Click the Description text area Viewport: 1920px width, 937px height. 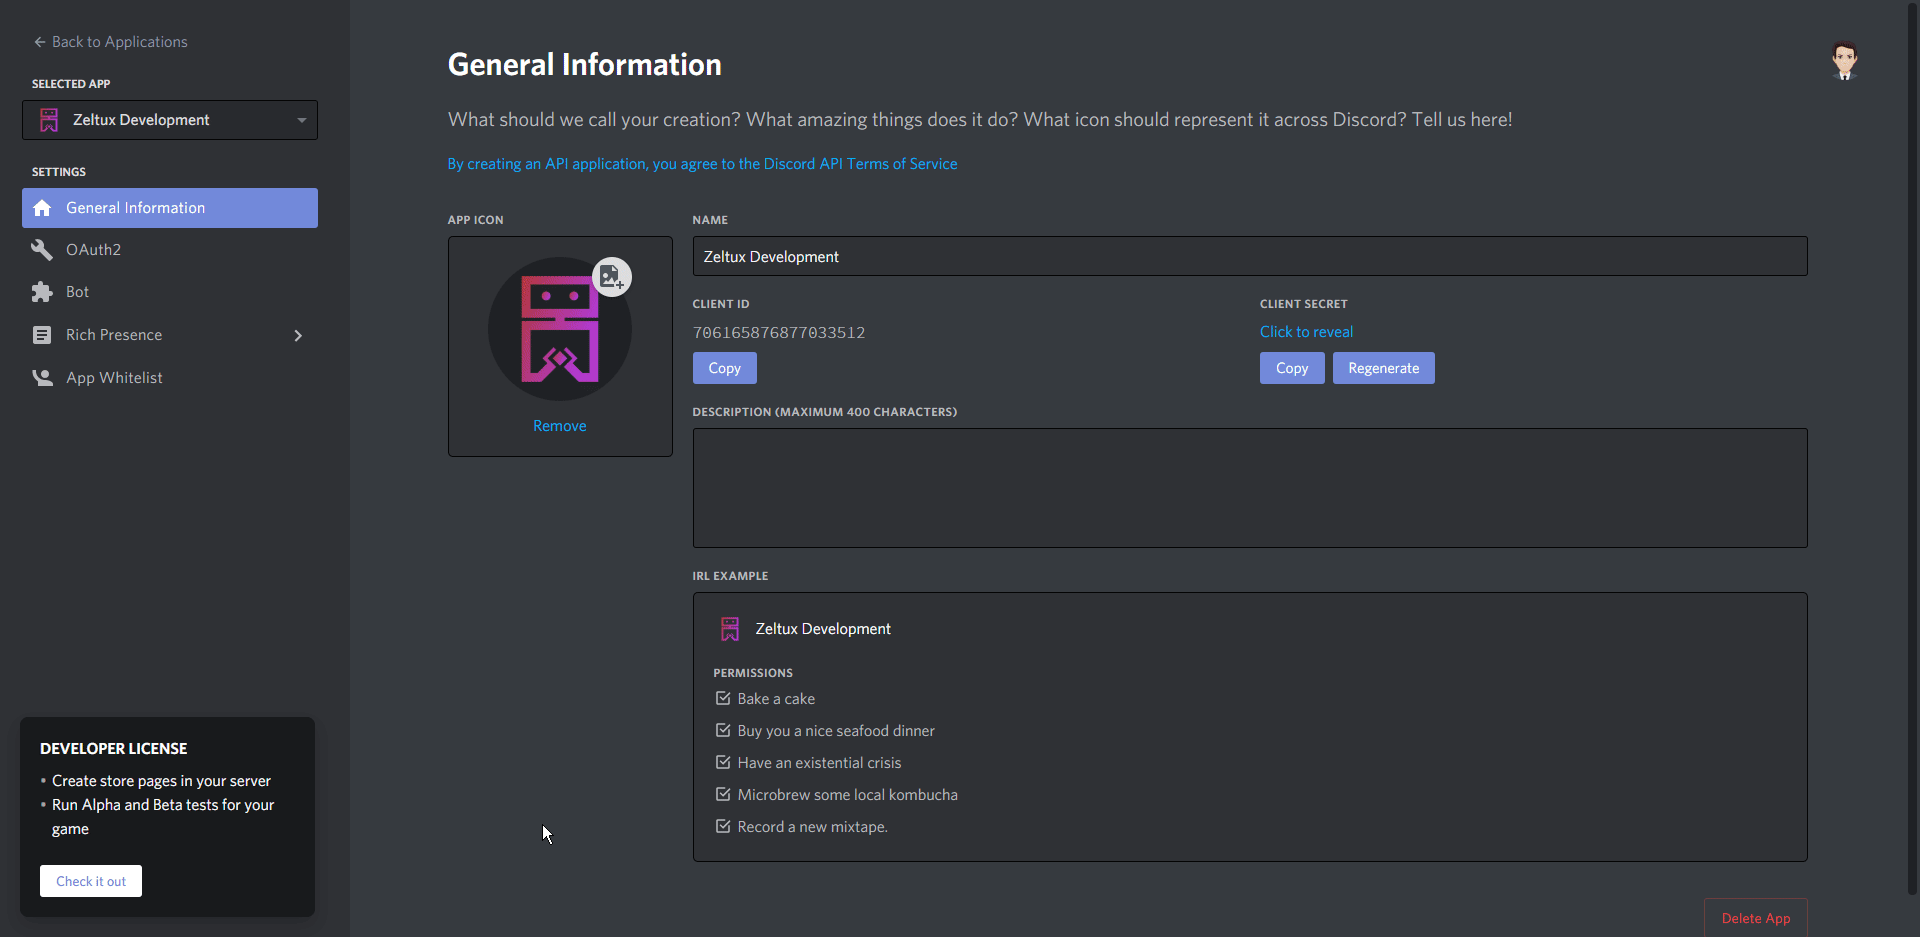point(1250,488)
